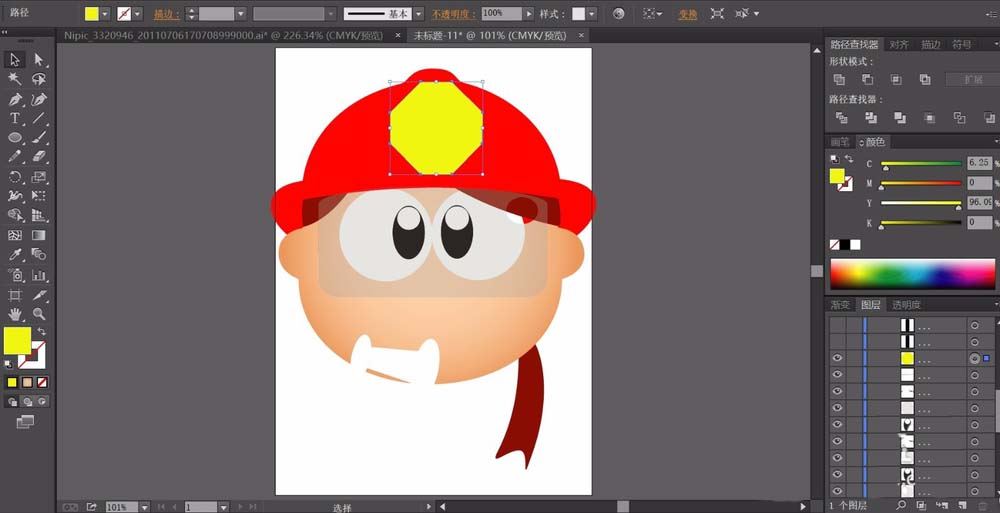1000x513 pixels.
Task: Open the stroke weight dropdown
Action: (x=241, y=14)
